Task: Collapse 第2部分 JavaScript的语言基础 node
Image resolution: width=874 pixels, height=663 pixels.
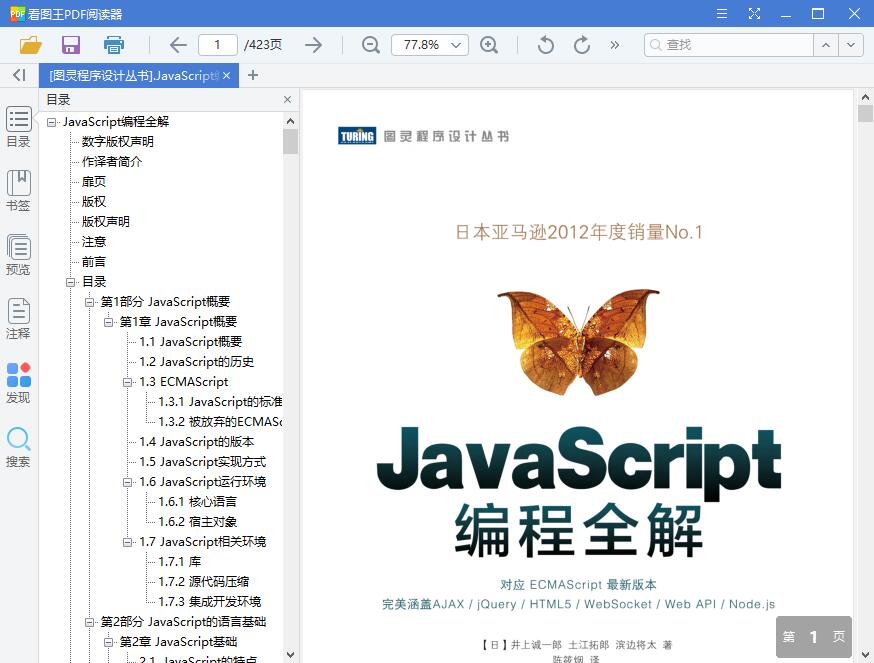Action: (89, 622)
